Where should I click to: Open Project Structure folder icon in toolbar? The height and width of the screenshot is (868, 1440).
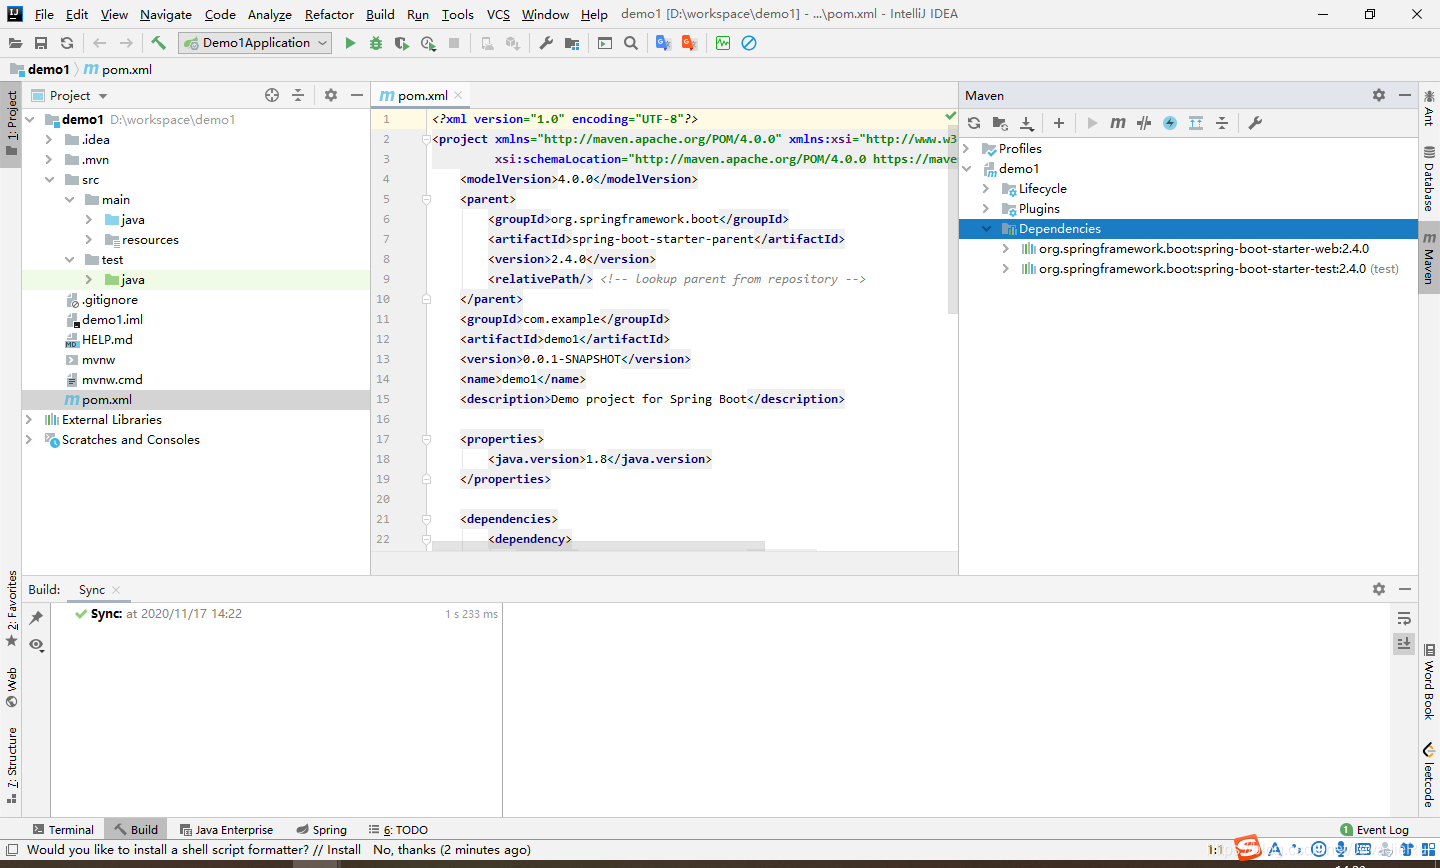pos(572,43)
